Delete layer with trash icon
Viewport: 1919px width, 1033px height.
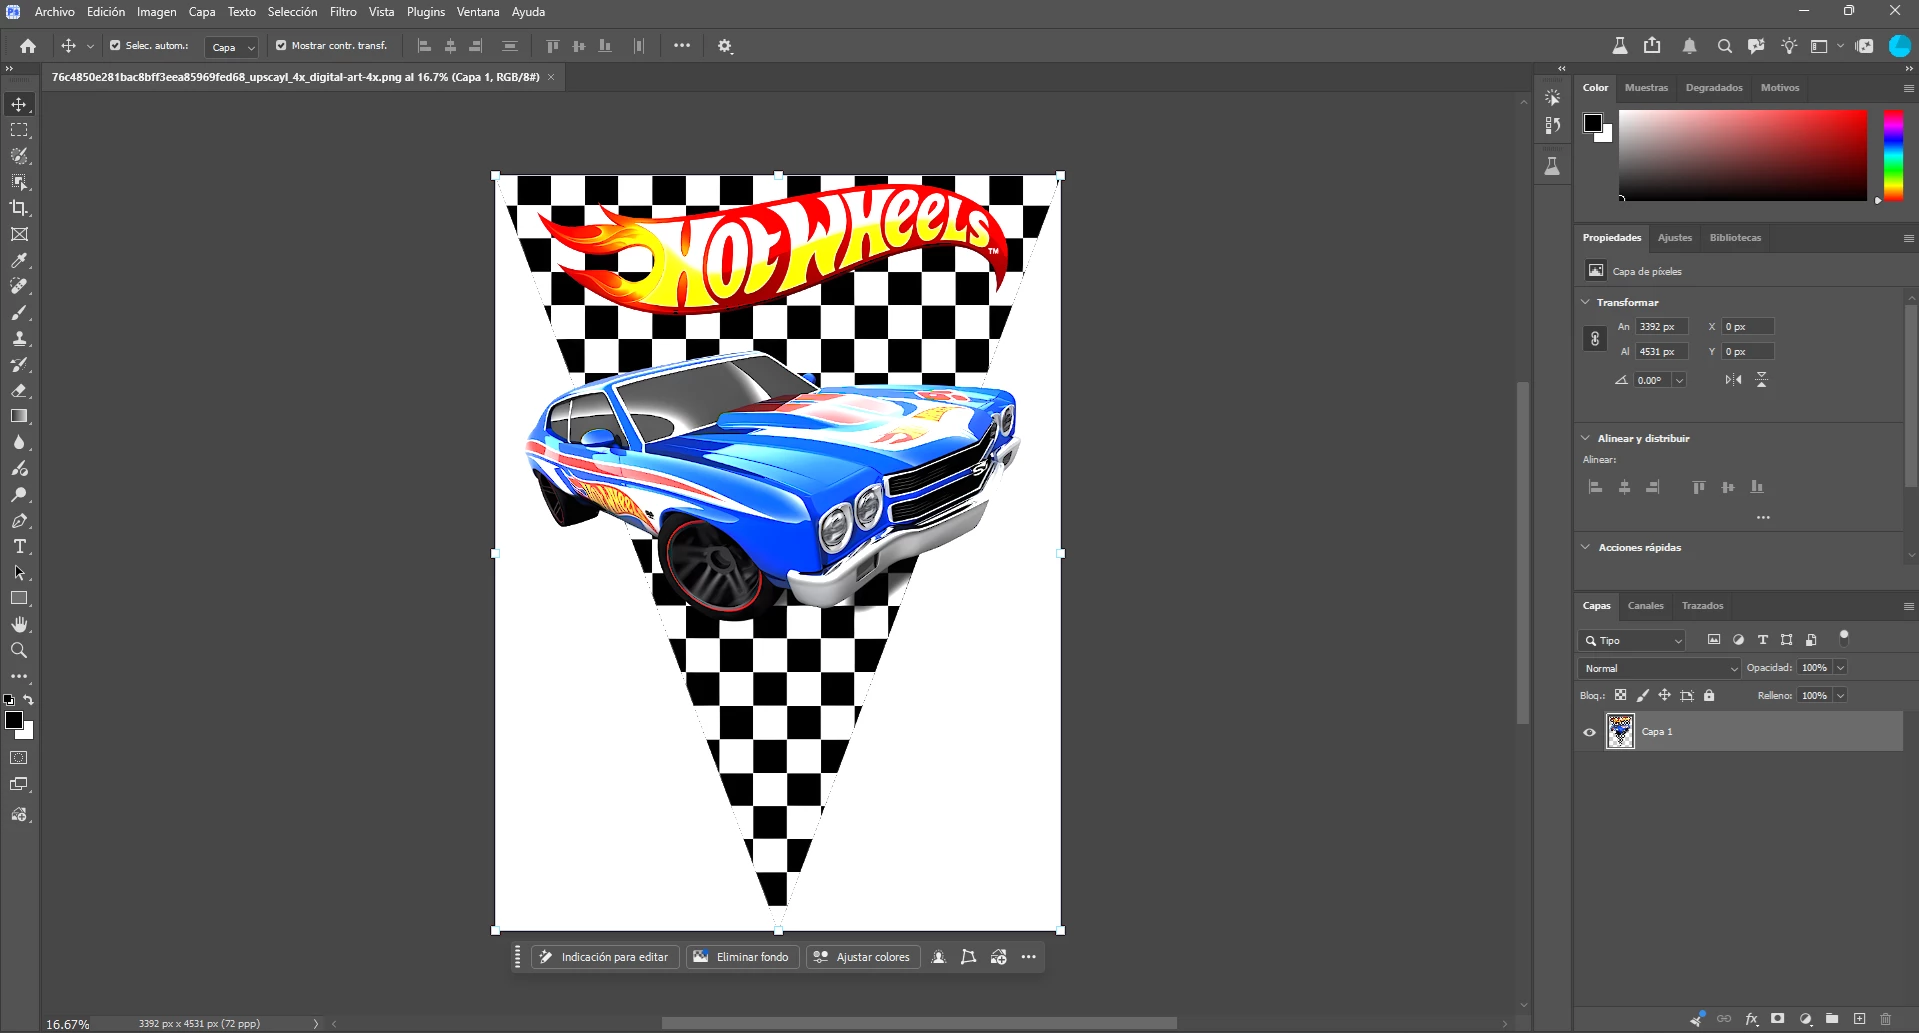pyautogui.click(x=1885, y=1019)
